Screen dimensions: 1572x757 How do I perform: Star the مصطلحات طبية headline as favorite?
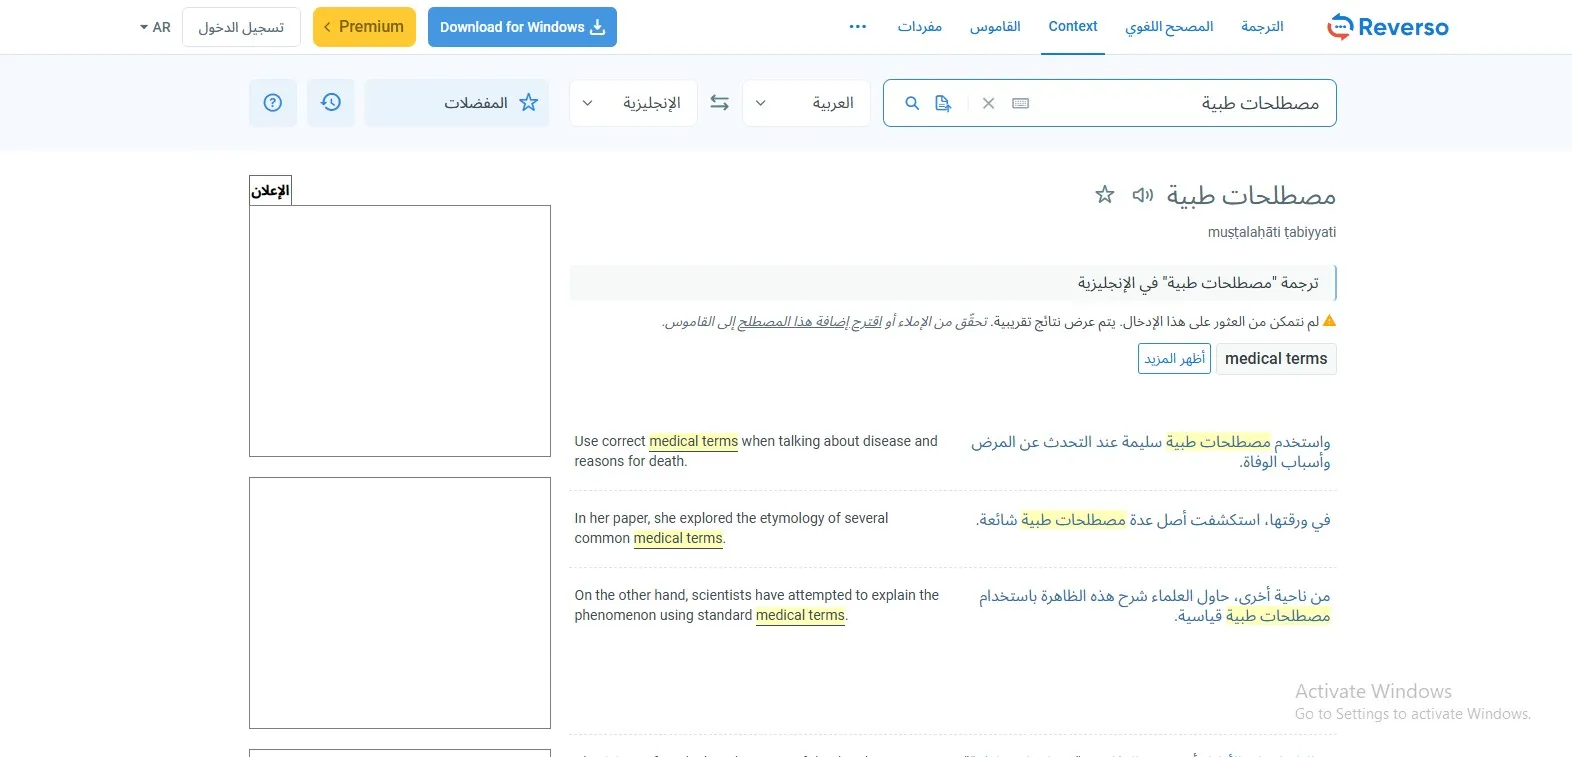pos(1105,195)
